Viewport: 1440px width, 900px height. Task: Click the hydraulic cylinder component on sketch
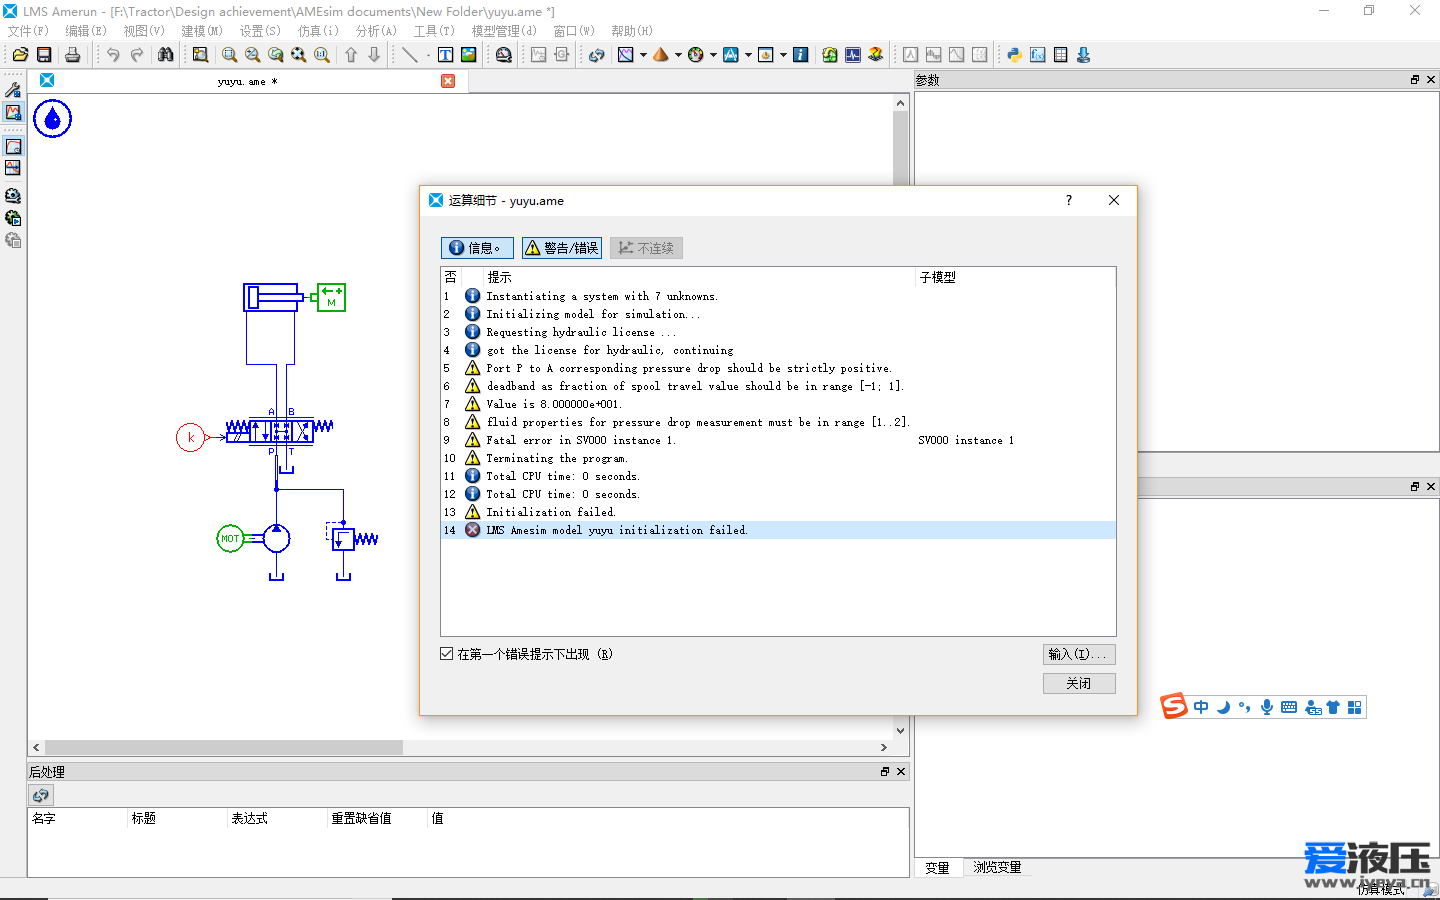272,297
